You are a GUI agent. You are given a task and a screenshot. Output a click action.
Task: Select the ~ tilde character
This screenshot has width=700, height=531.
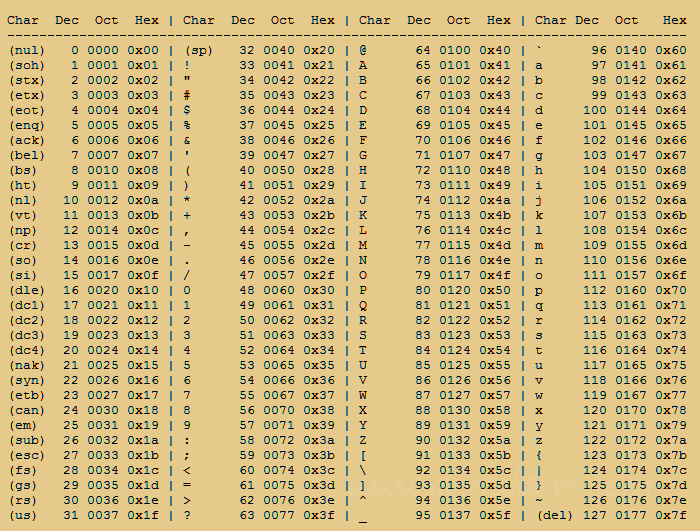coord(539,500)
